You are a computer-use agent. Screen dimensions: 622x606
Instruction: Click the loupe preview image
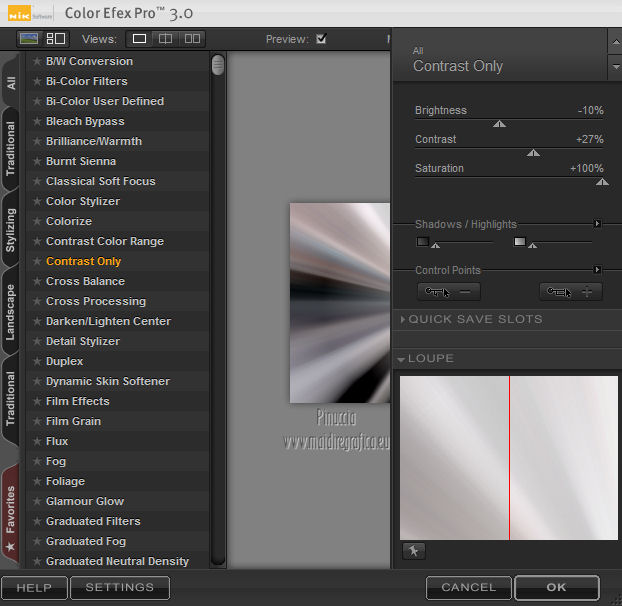point(509,458)
